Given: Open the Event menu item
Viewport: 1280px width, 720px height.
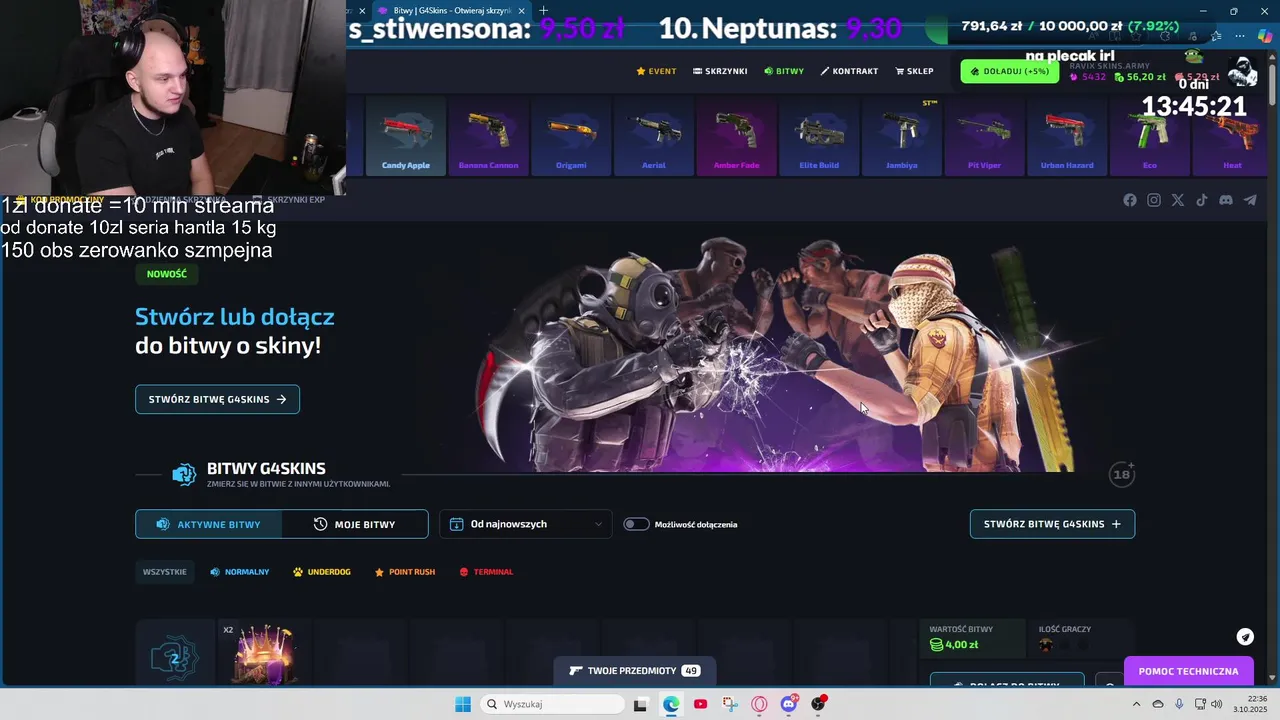Looking at the screenshot, I should pos(656,71).
